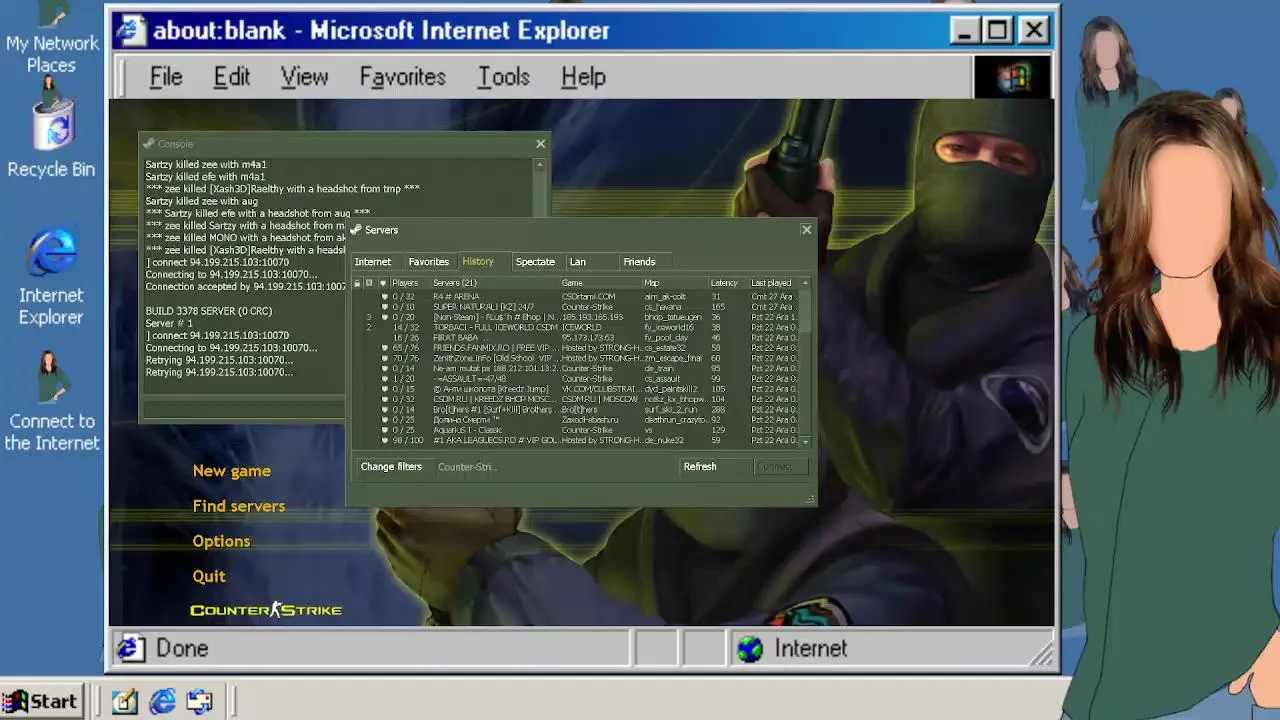1280x720 pixels.
Task: Open the My Network Places desktop icon
Action: 51,38
